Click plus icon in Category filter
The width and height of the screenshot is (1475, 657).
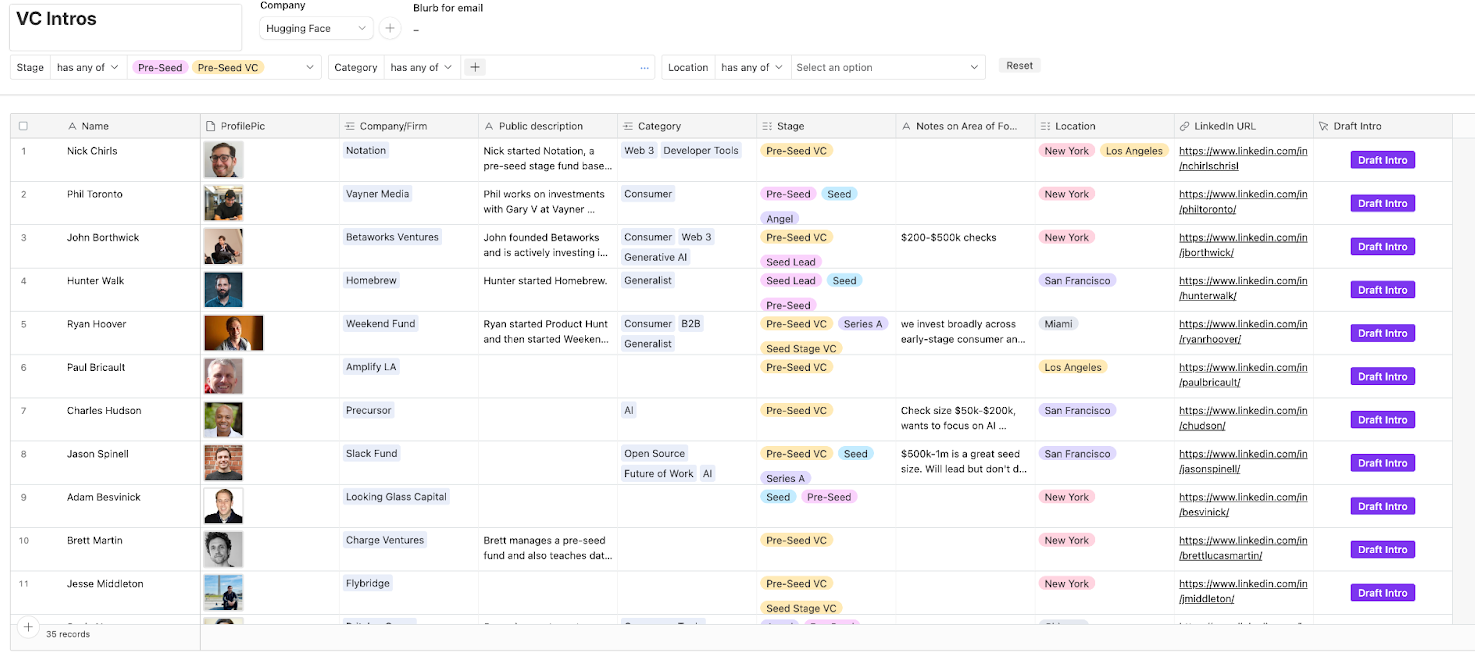[x=476, y=67]
